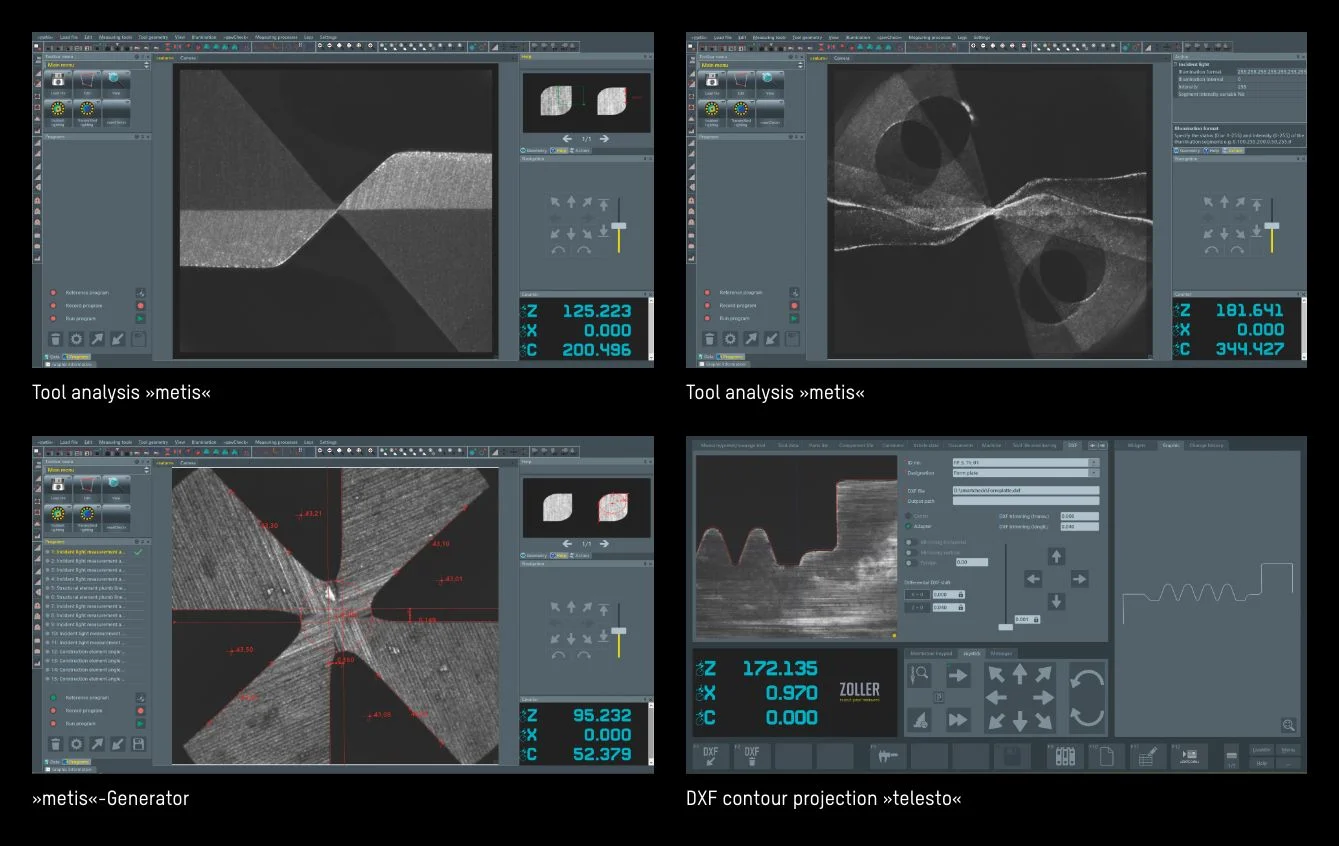Select the Adapter radio button in telesto
1339x846 pixels.
[908, 525]
